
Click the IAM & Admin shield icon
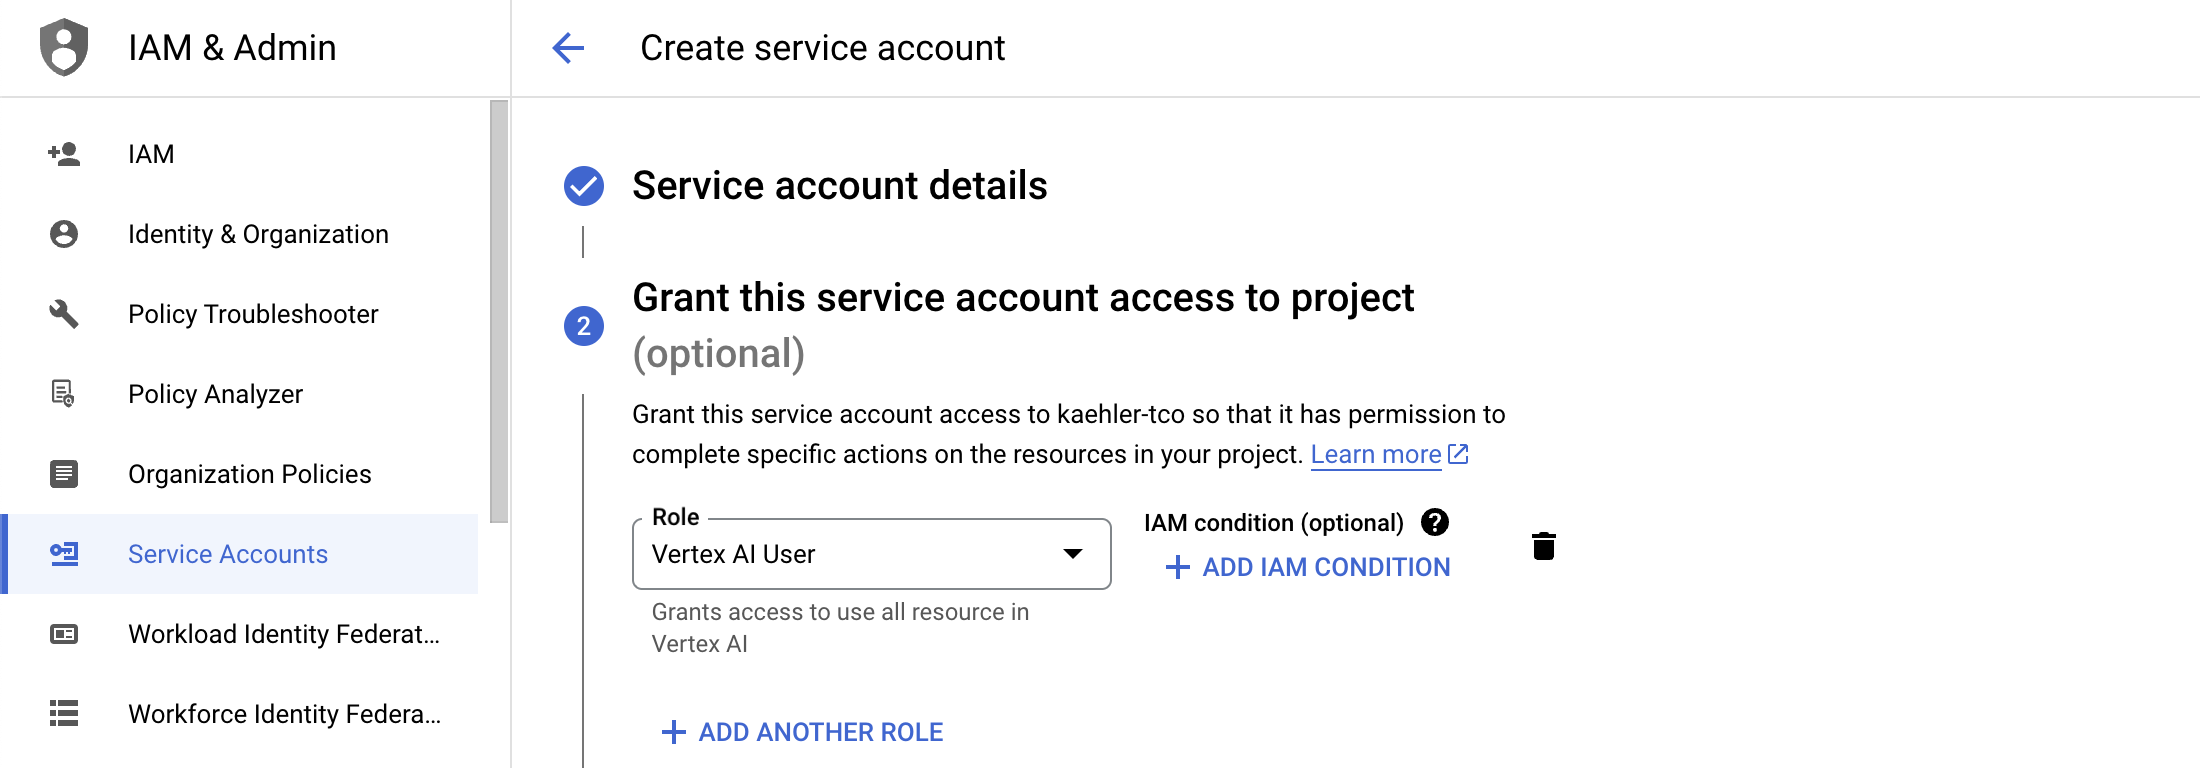(x=64, y=47)
